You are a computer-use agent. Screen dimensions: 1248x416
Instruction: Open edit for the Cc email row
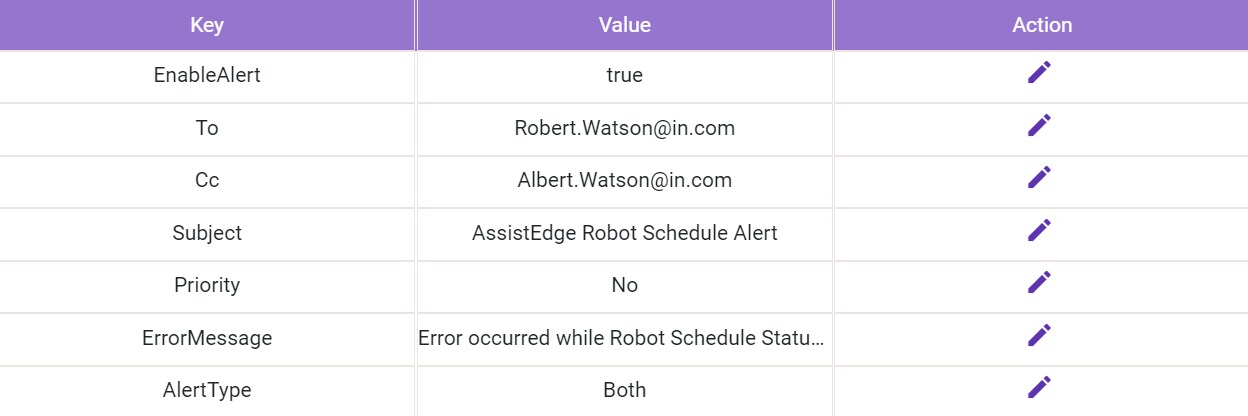point(1040,178)
